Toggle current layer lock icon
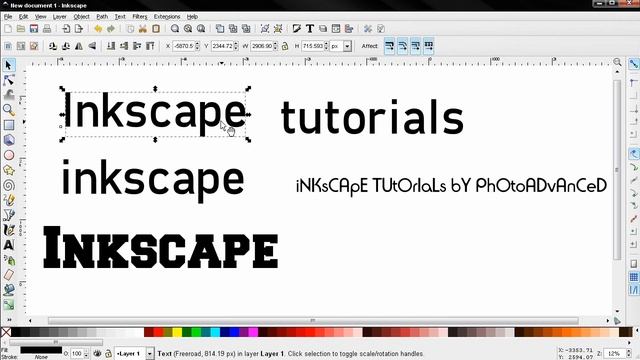The width and height of the screenshot is (640, 360). click(108, 353)
